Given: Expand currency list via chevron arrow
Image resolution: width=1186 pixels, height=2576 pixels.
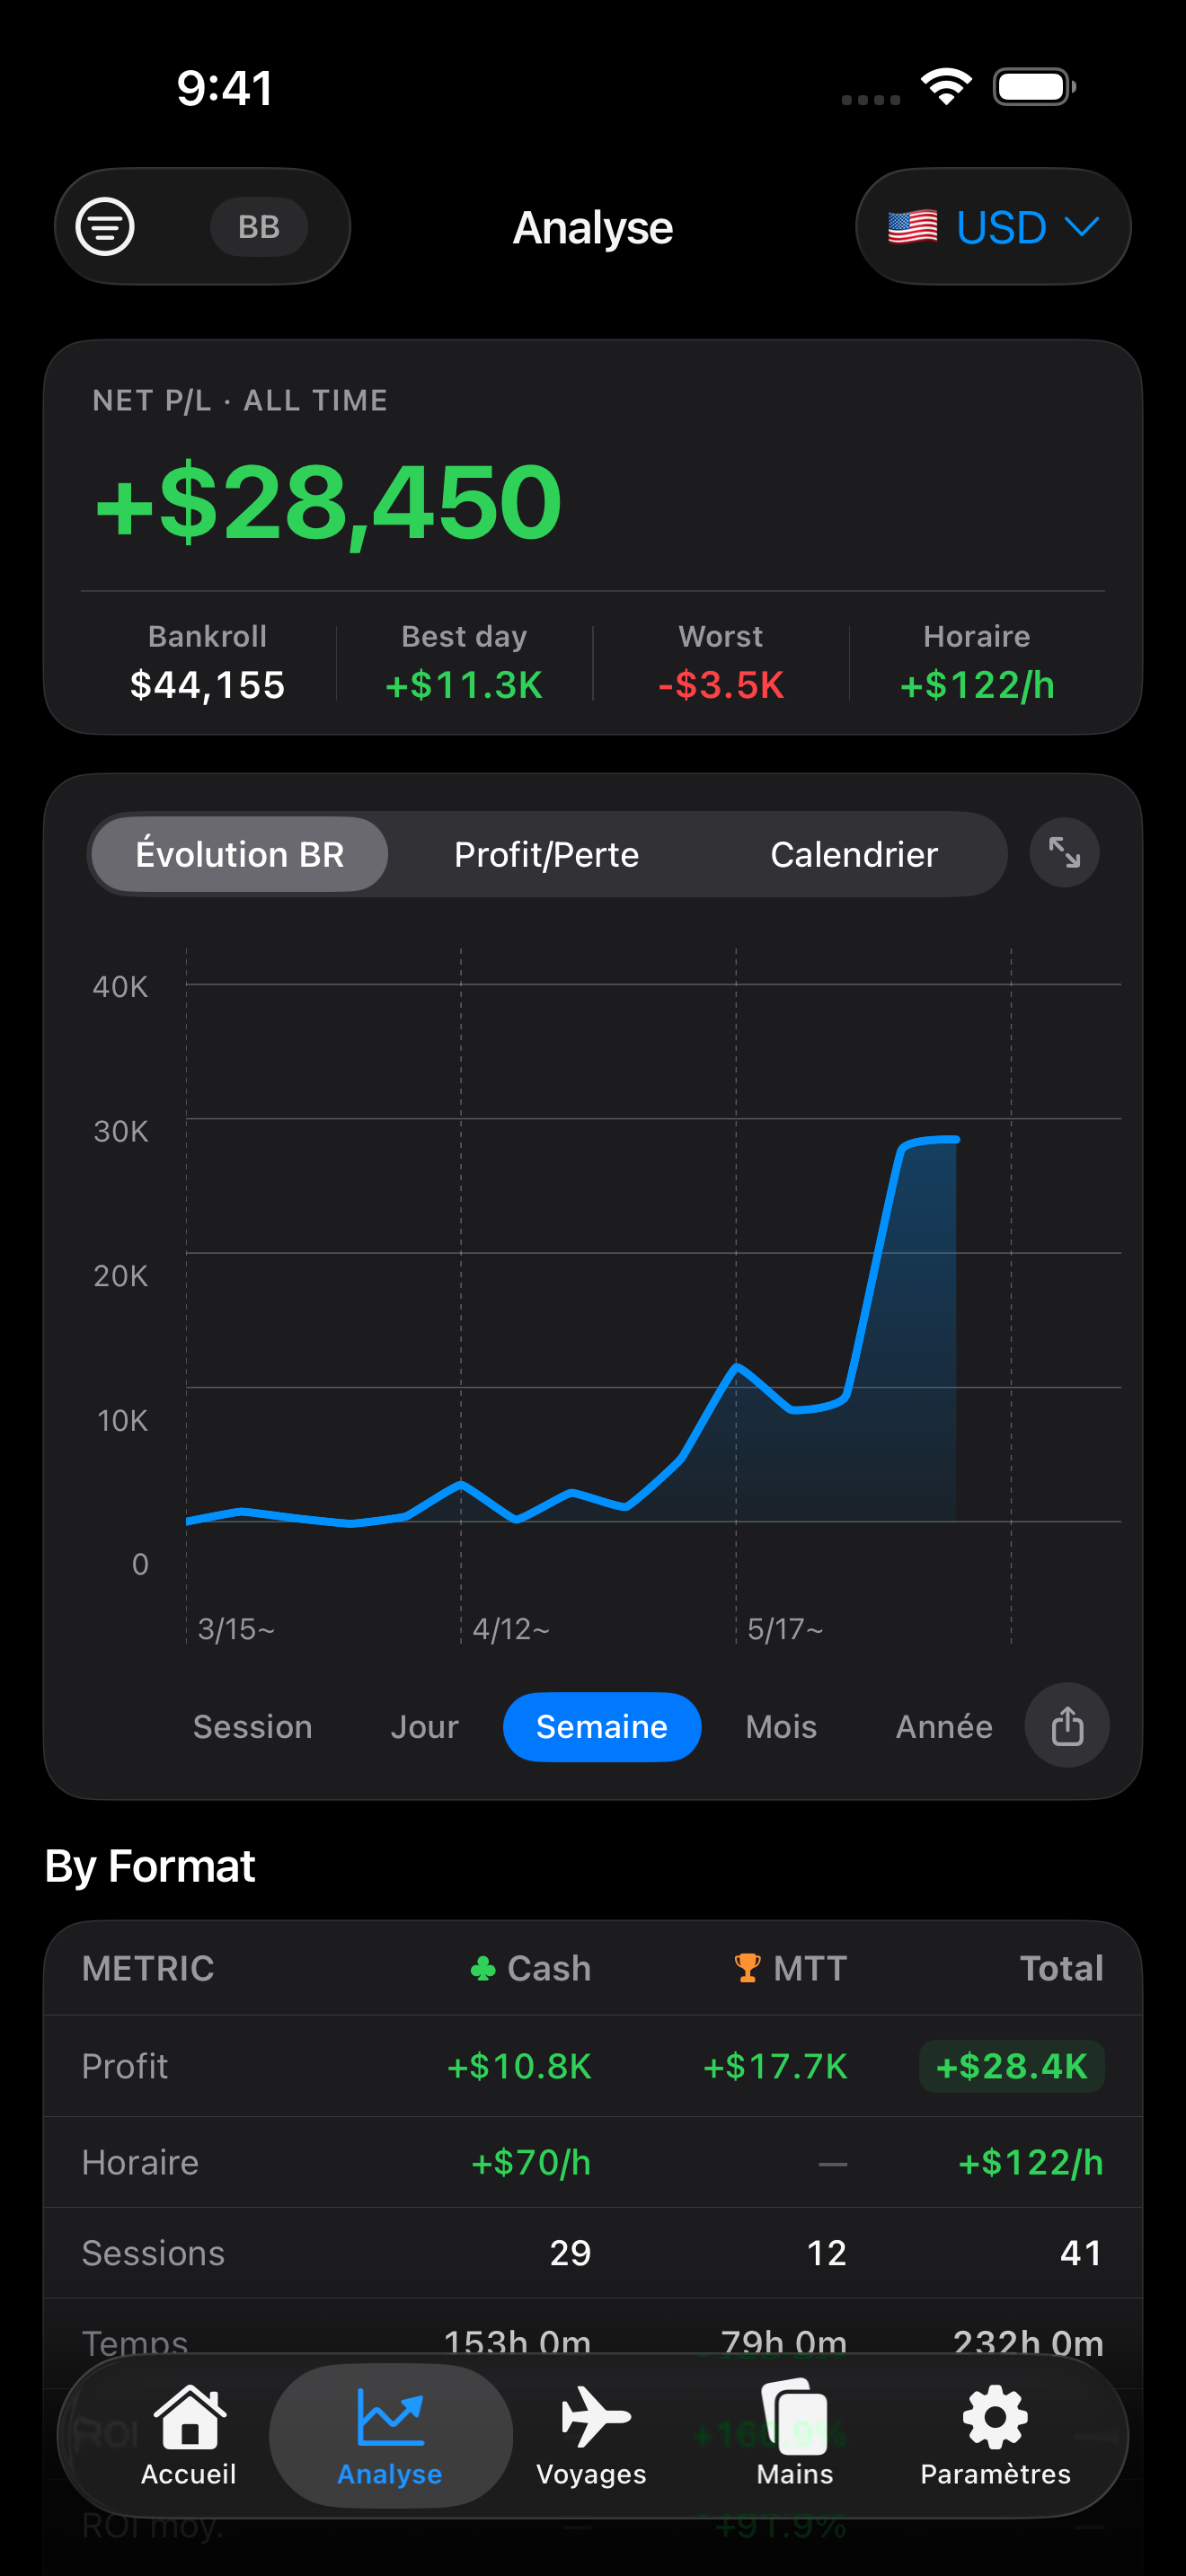Looking at the screenshot, I should tap(1082, 226).
